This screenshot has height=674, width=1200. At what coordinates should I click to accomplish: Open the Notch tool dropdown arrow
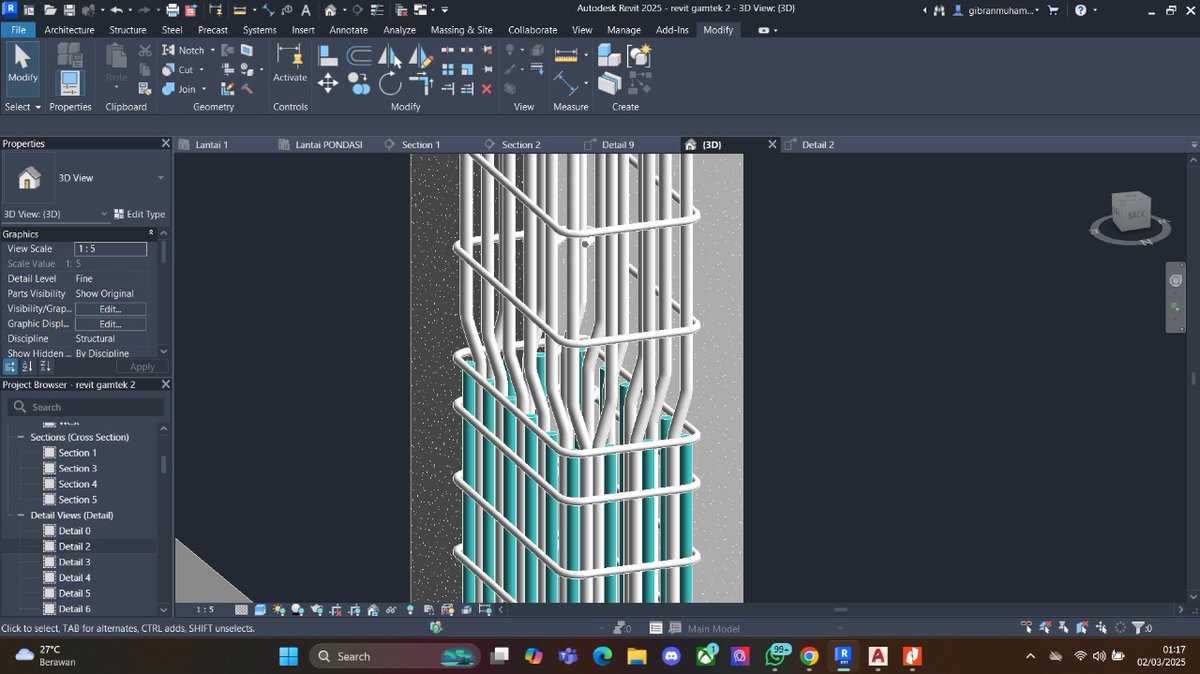coord(213,50)
